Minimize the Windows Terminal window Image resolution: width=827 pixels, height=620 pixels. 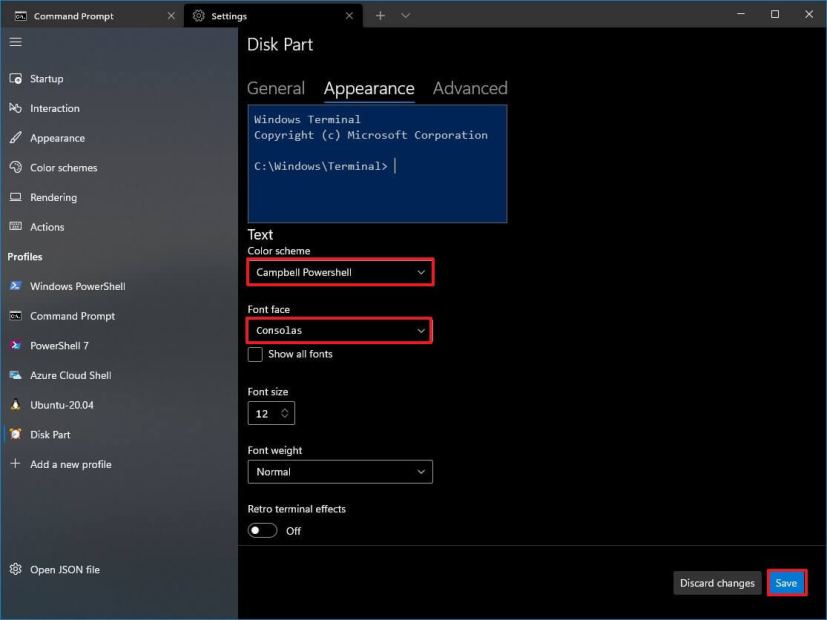pos(741,14)
